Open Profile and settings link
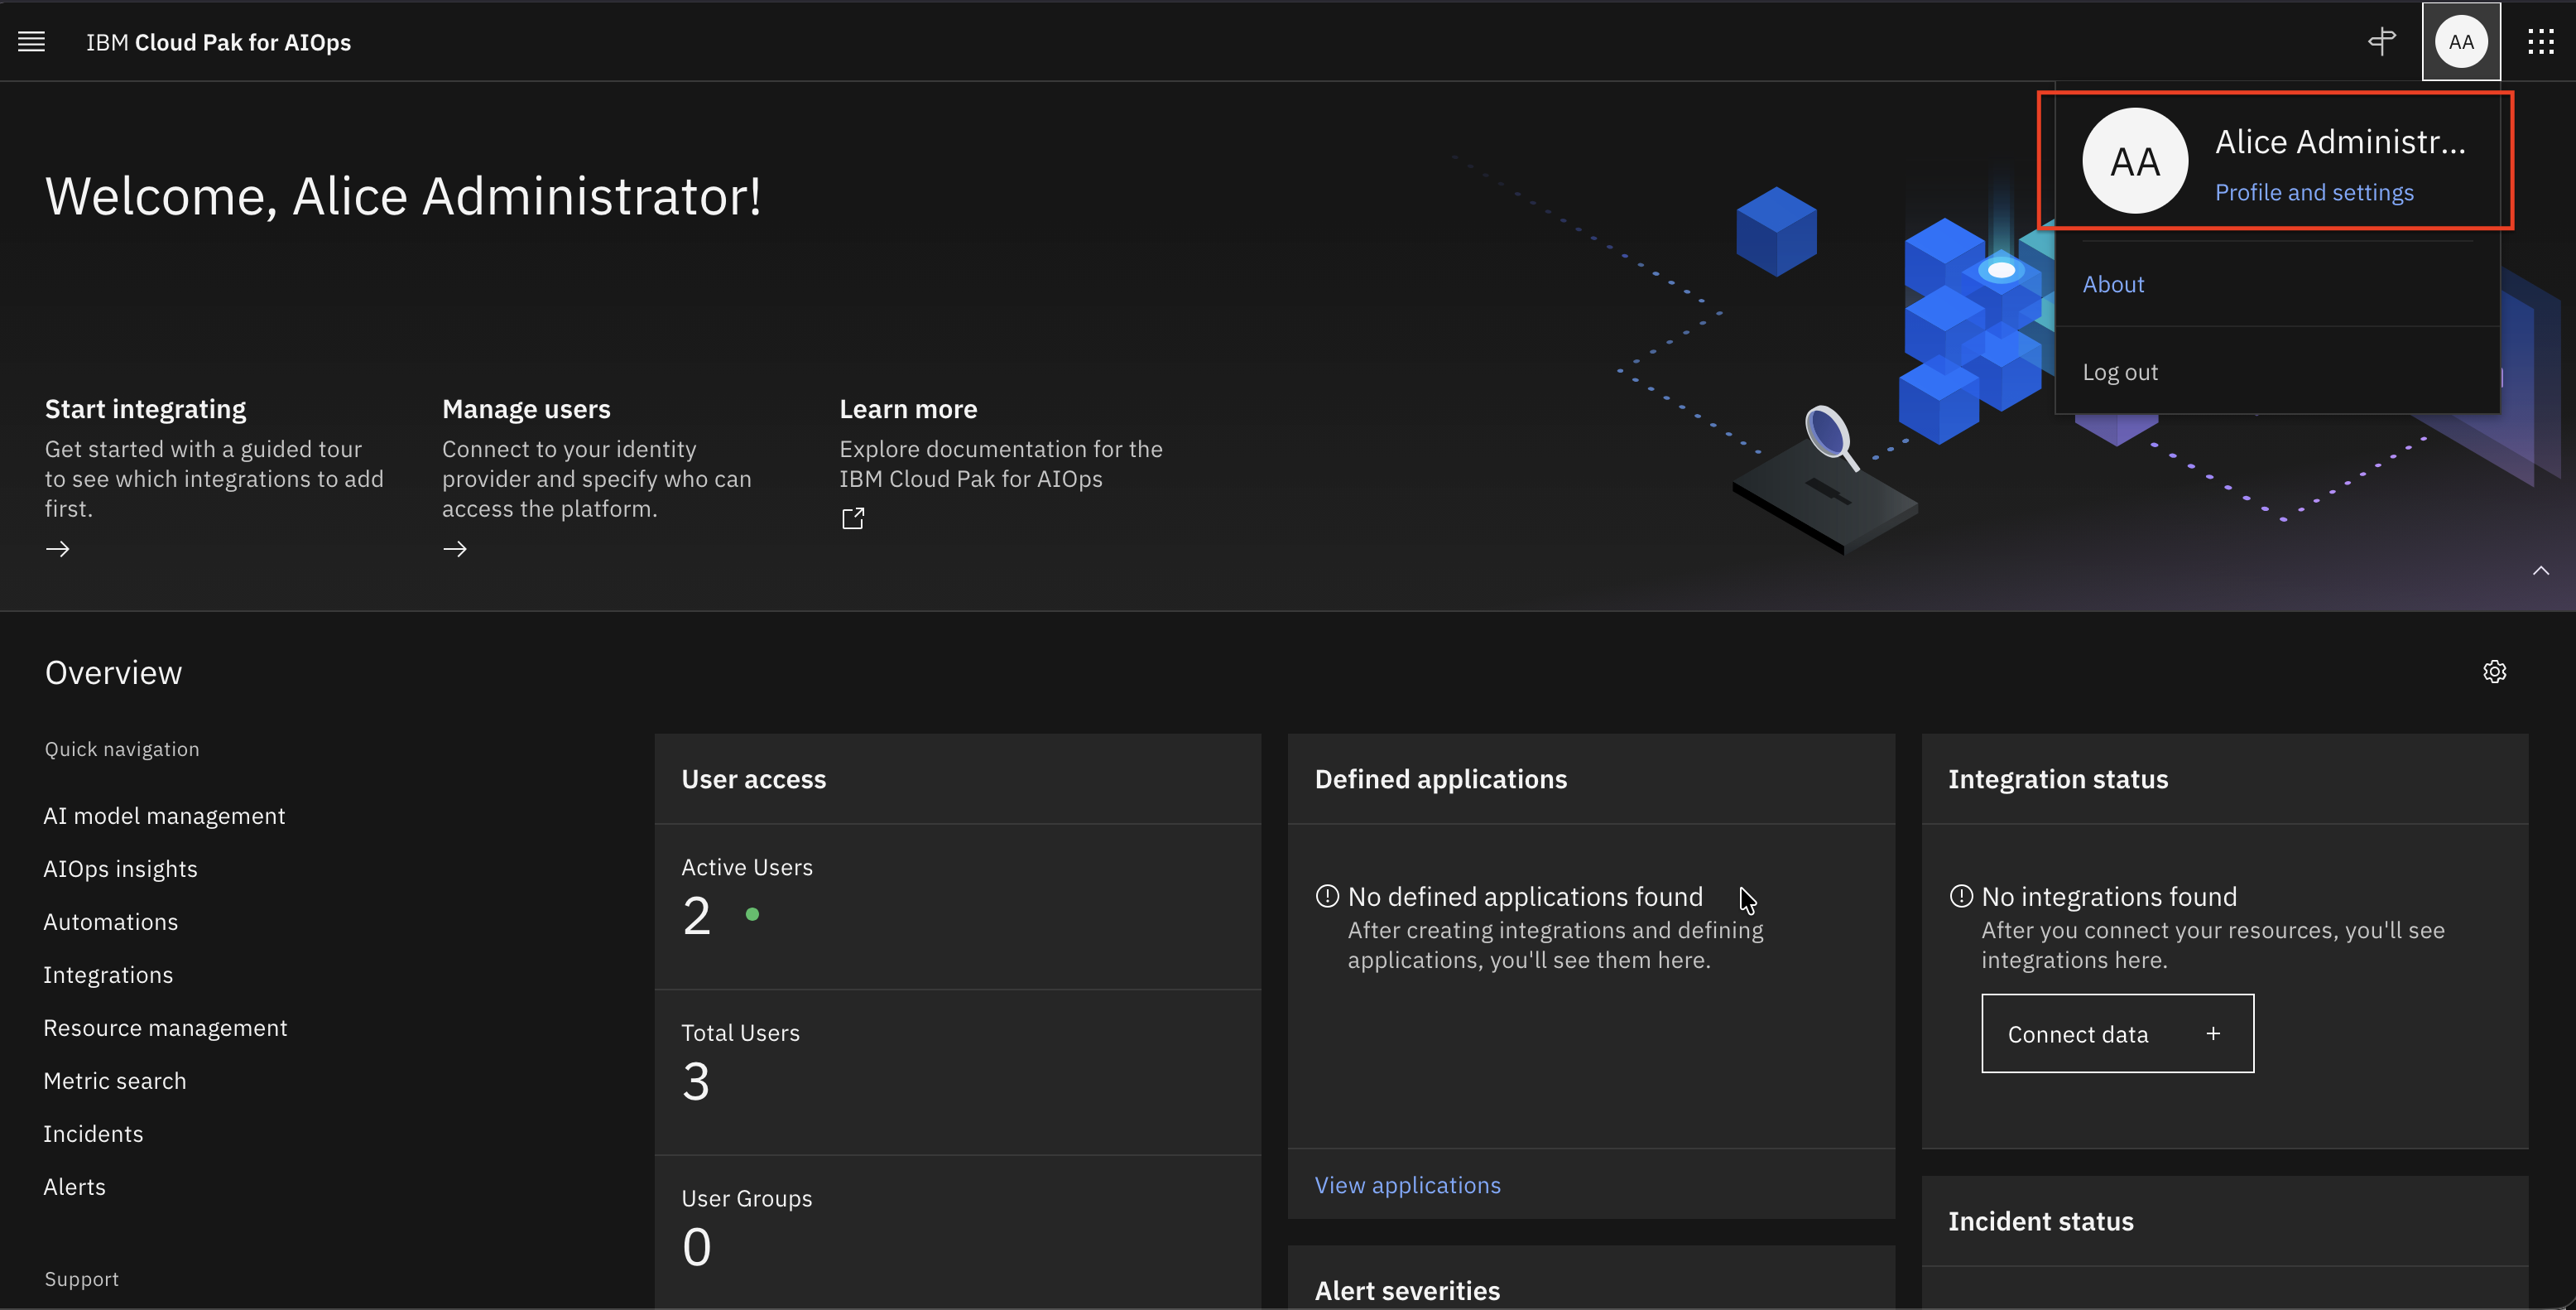The height and width of the screenshot is (1310, 2576). pyautogui.click(x=2314, y=192)
